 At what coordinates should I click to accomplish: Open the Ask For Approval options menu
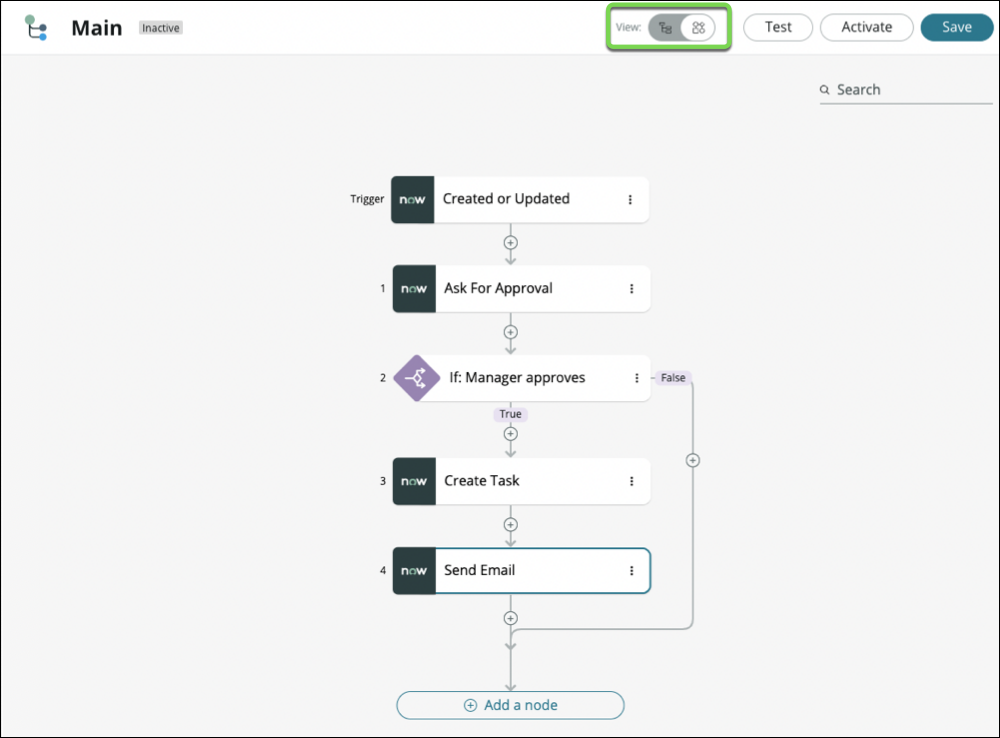[x=631, y=288]
